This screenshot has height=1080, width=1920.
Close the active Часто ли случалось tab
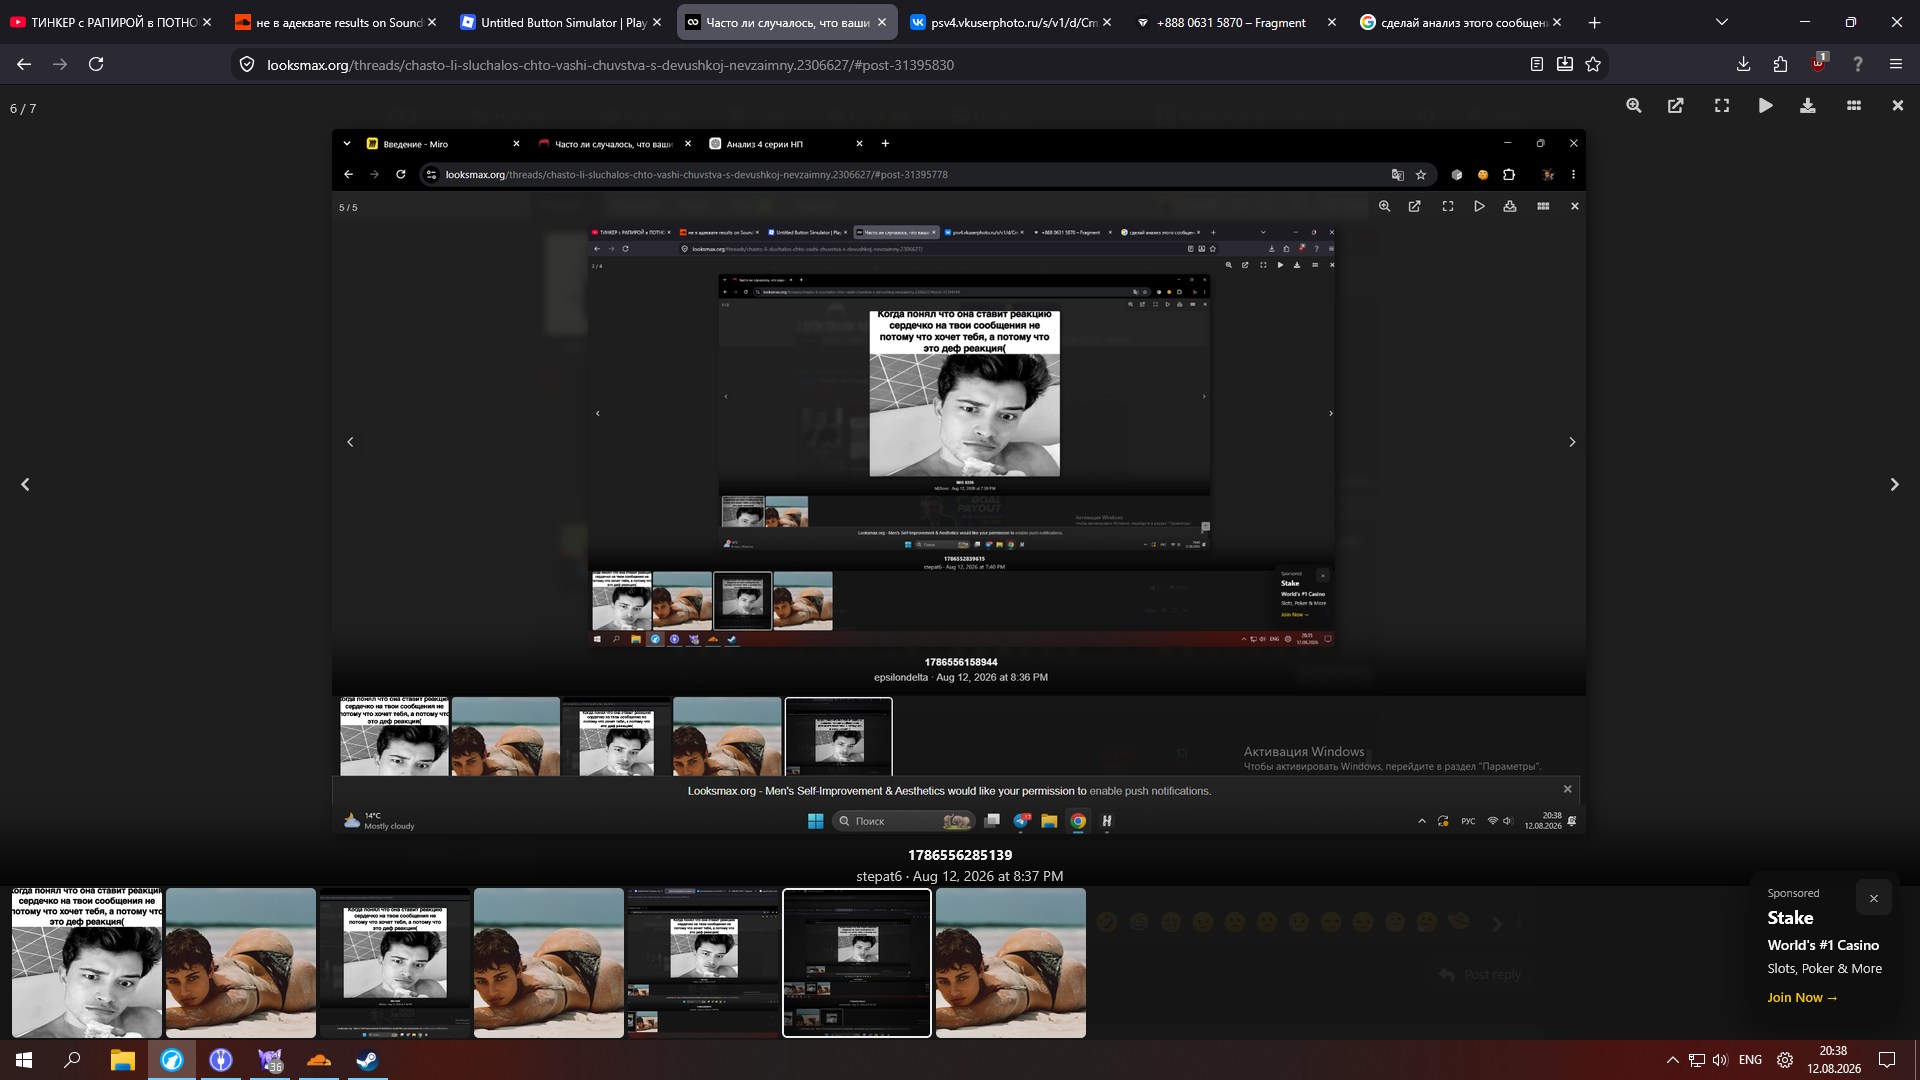(882, 22)
